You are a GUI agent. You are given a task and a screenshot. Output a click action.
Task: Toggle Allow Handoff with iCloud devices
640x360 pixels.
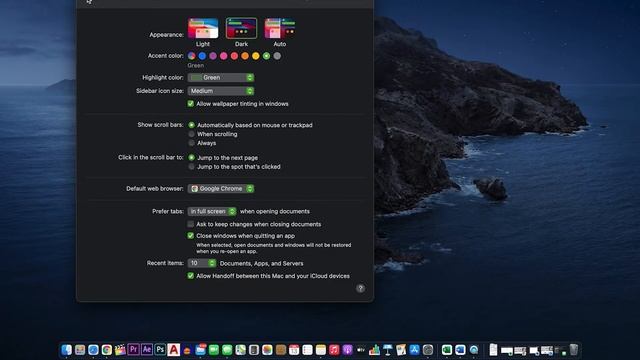click(x=191, y=276)
